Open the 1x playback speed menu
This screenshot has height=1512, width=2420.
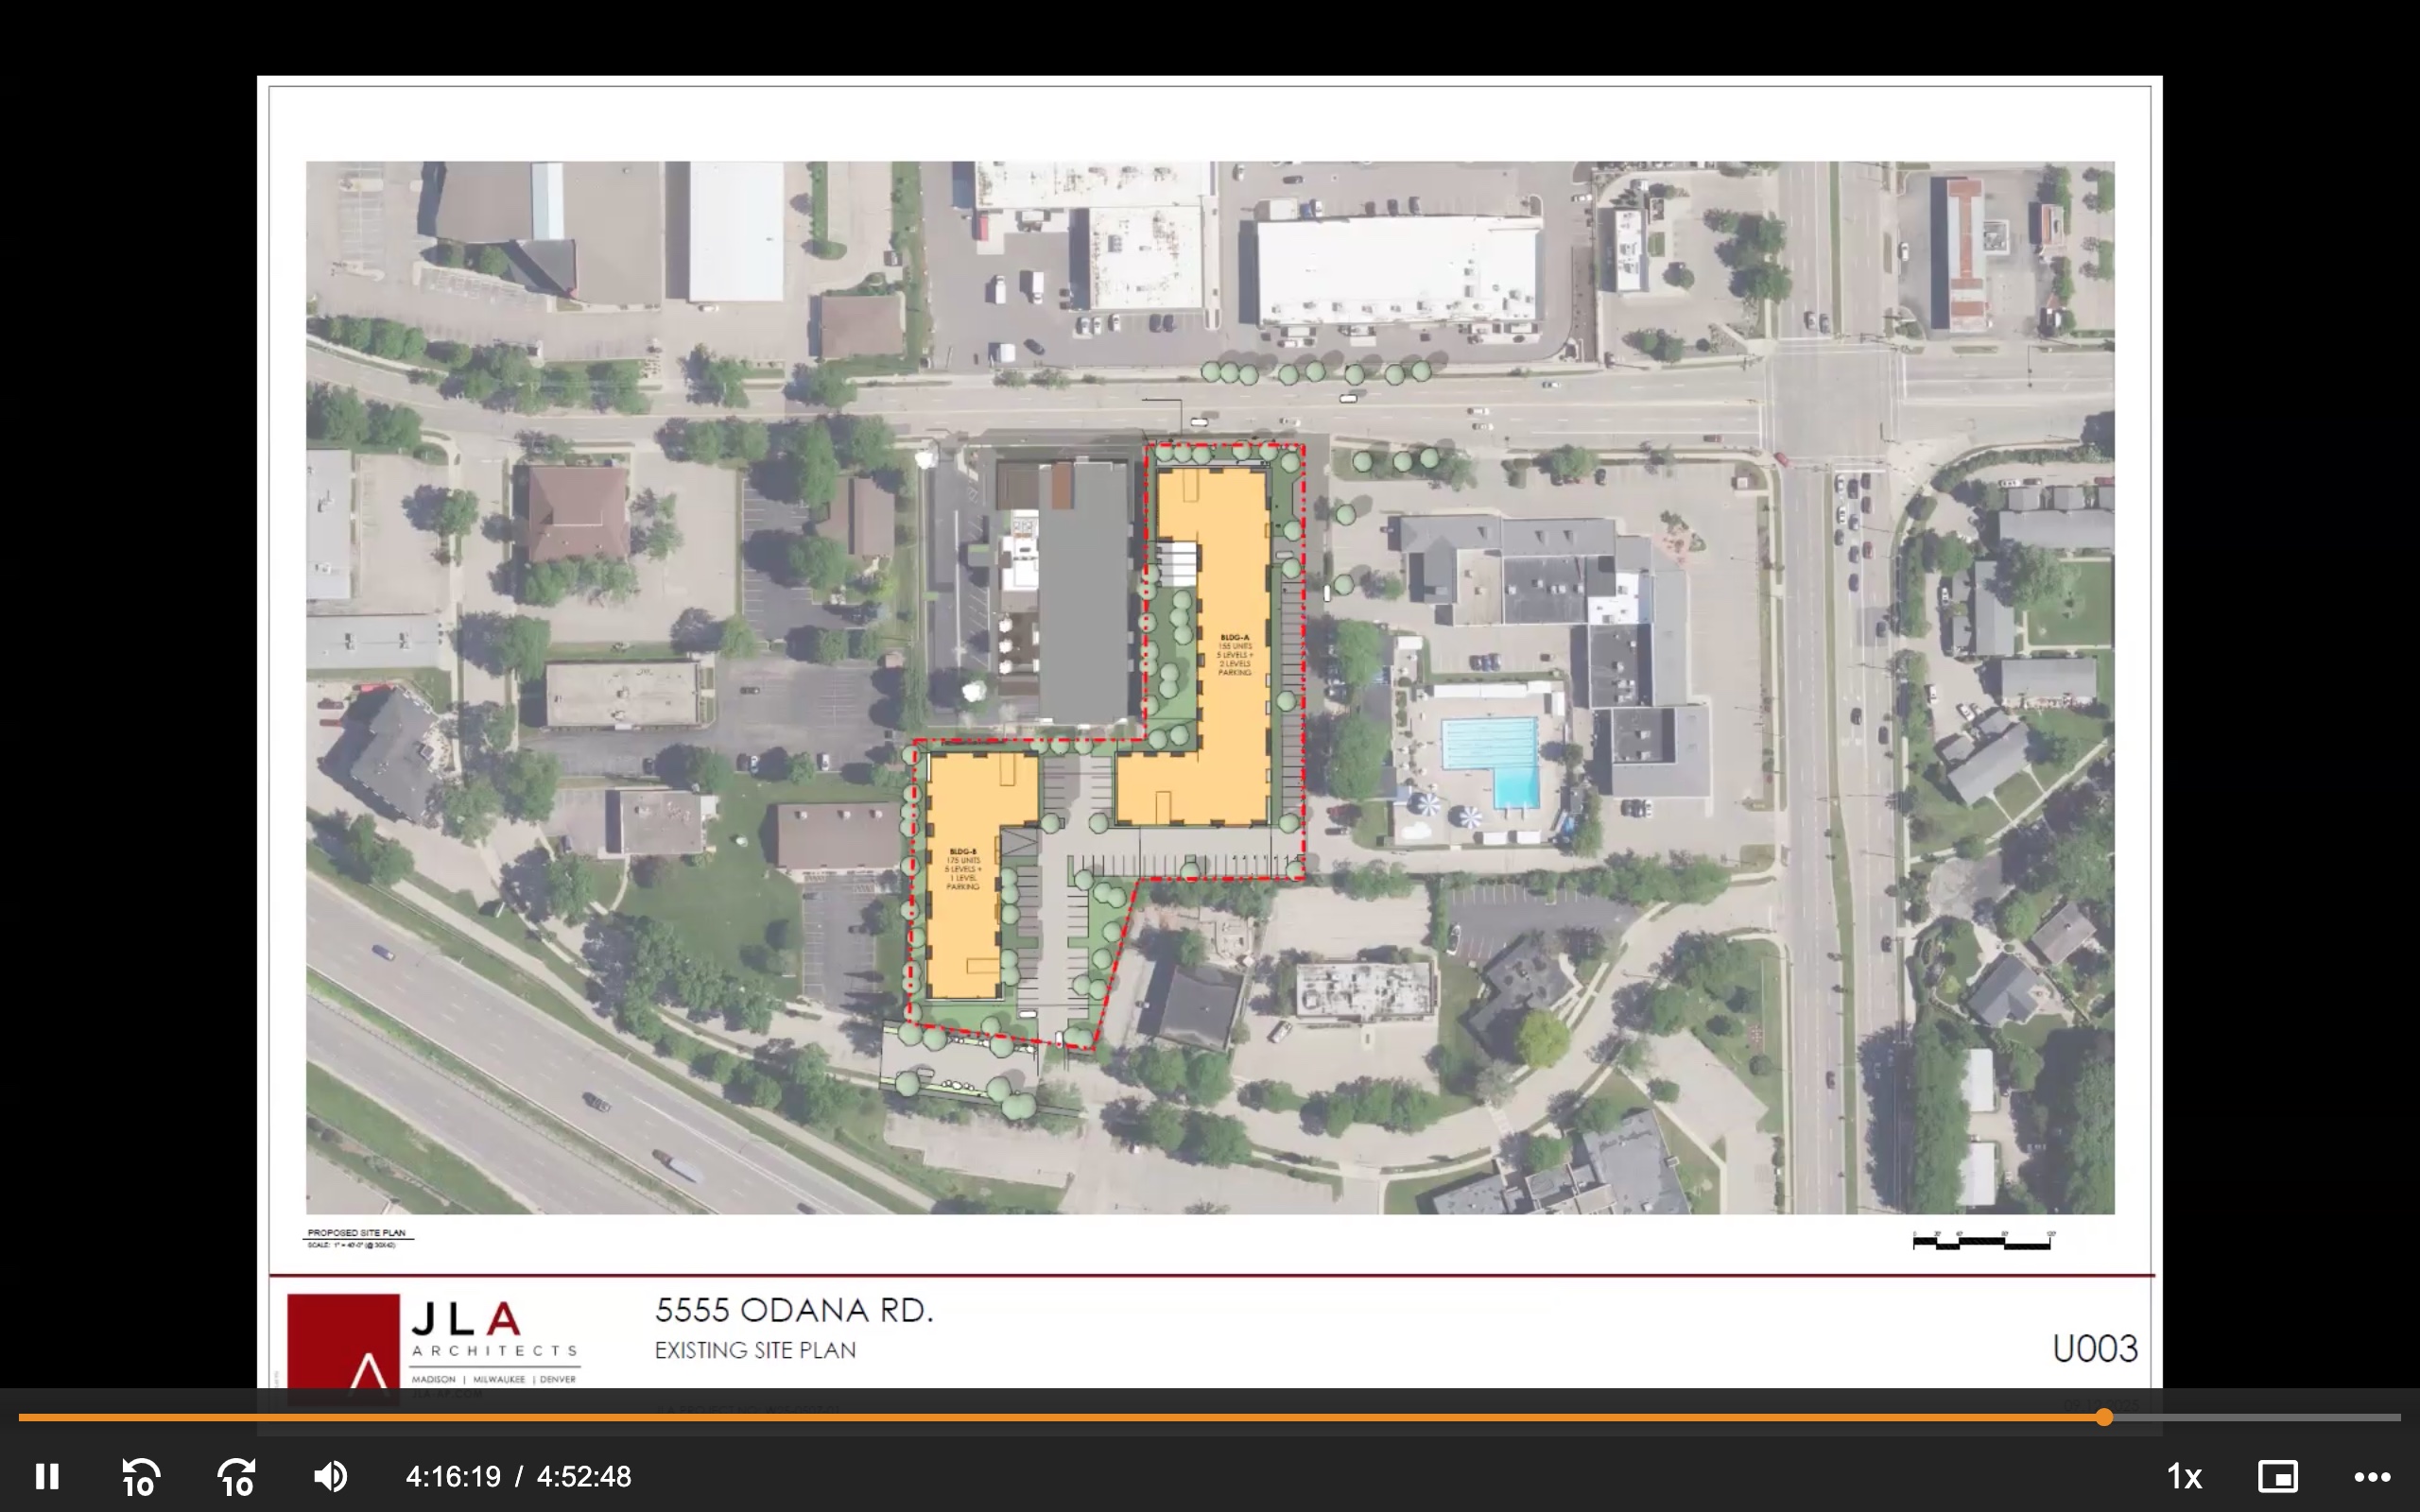coord(2184,1476)
